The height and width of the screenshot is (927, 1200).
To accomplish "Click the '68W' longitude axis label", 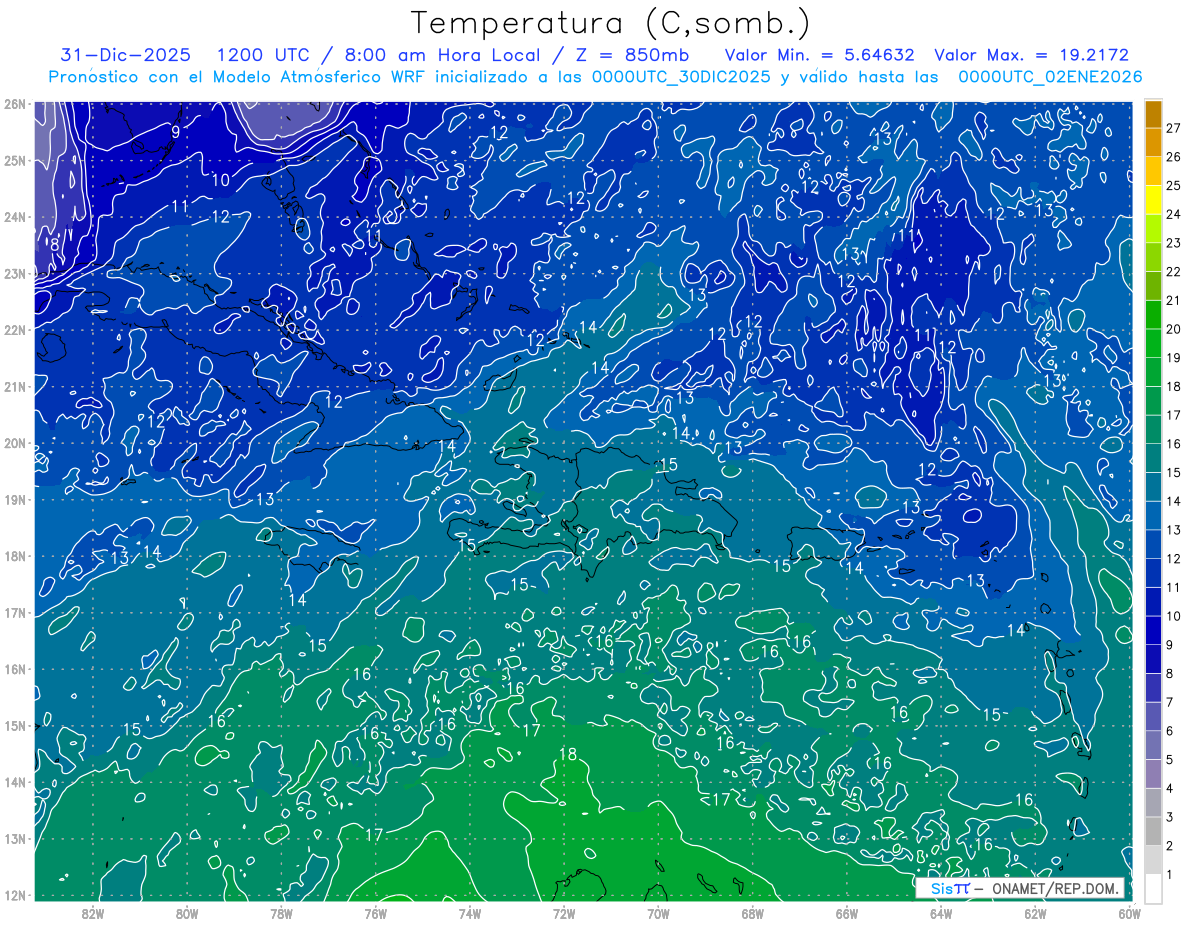I will click(752, 913).
